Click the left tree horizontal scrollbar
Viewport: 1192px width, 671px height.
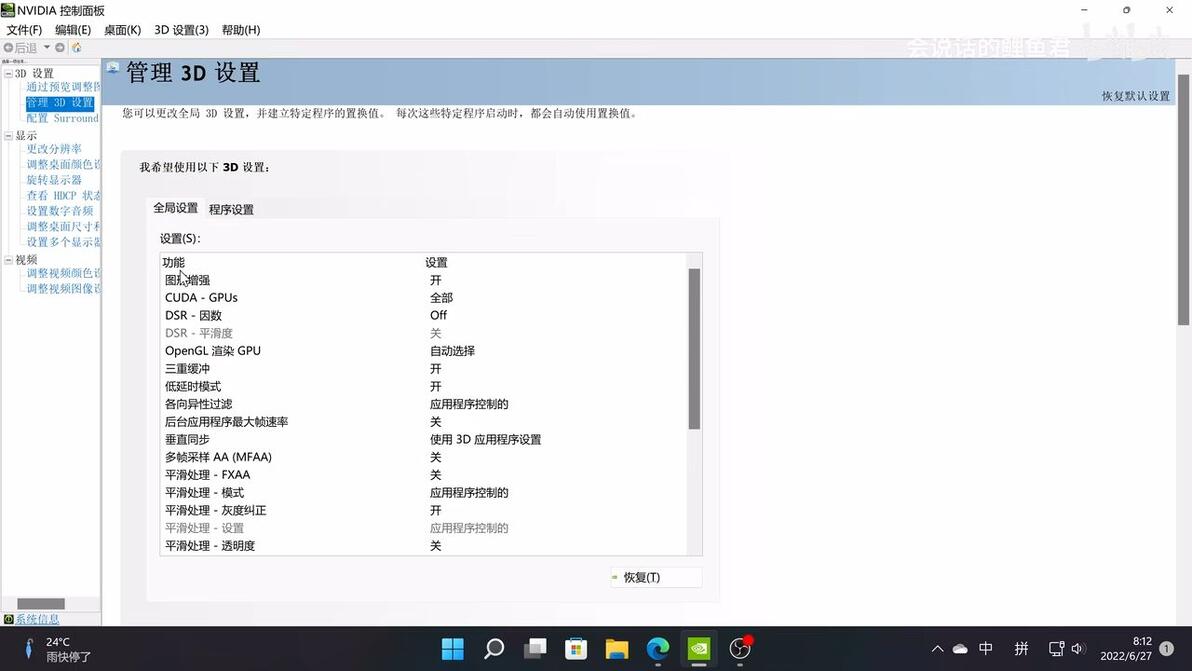(41, 603)
